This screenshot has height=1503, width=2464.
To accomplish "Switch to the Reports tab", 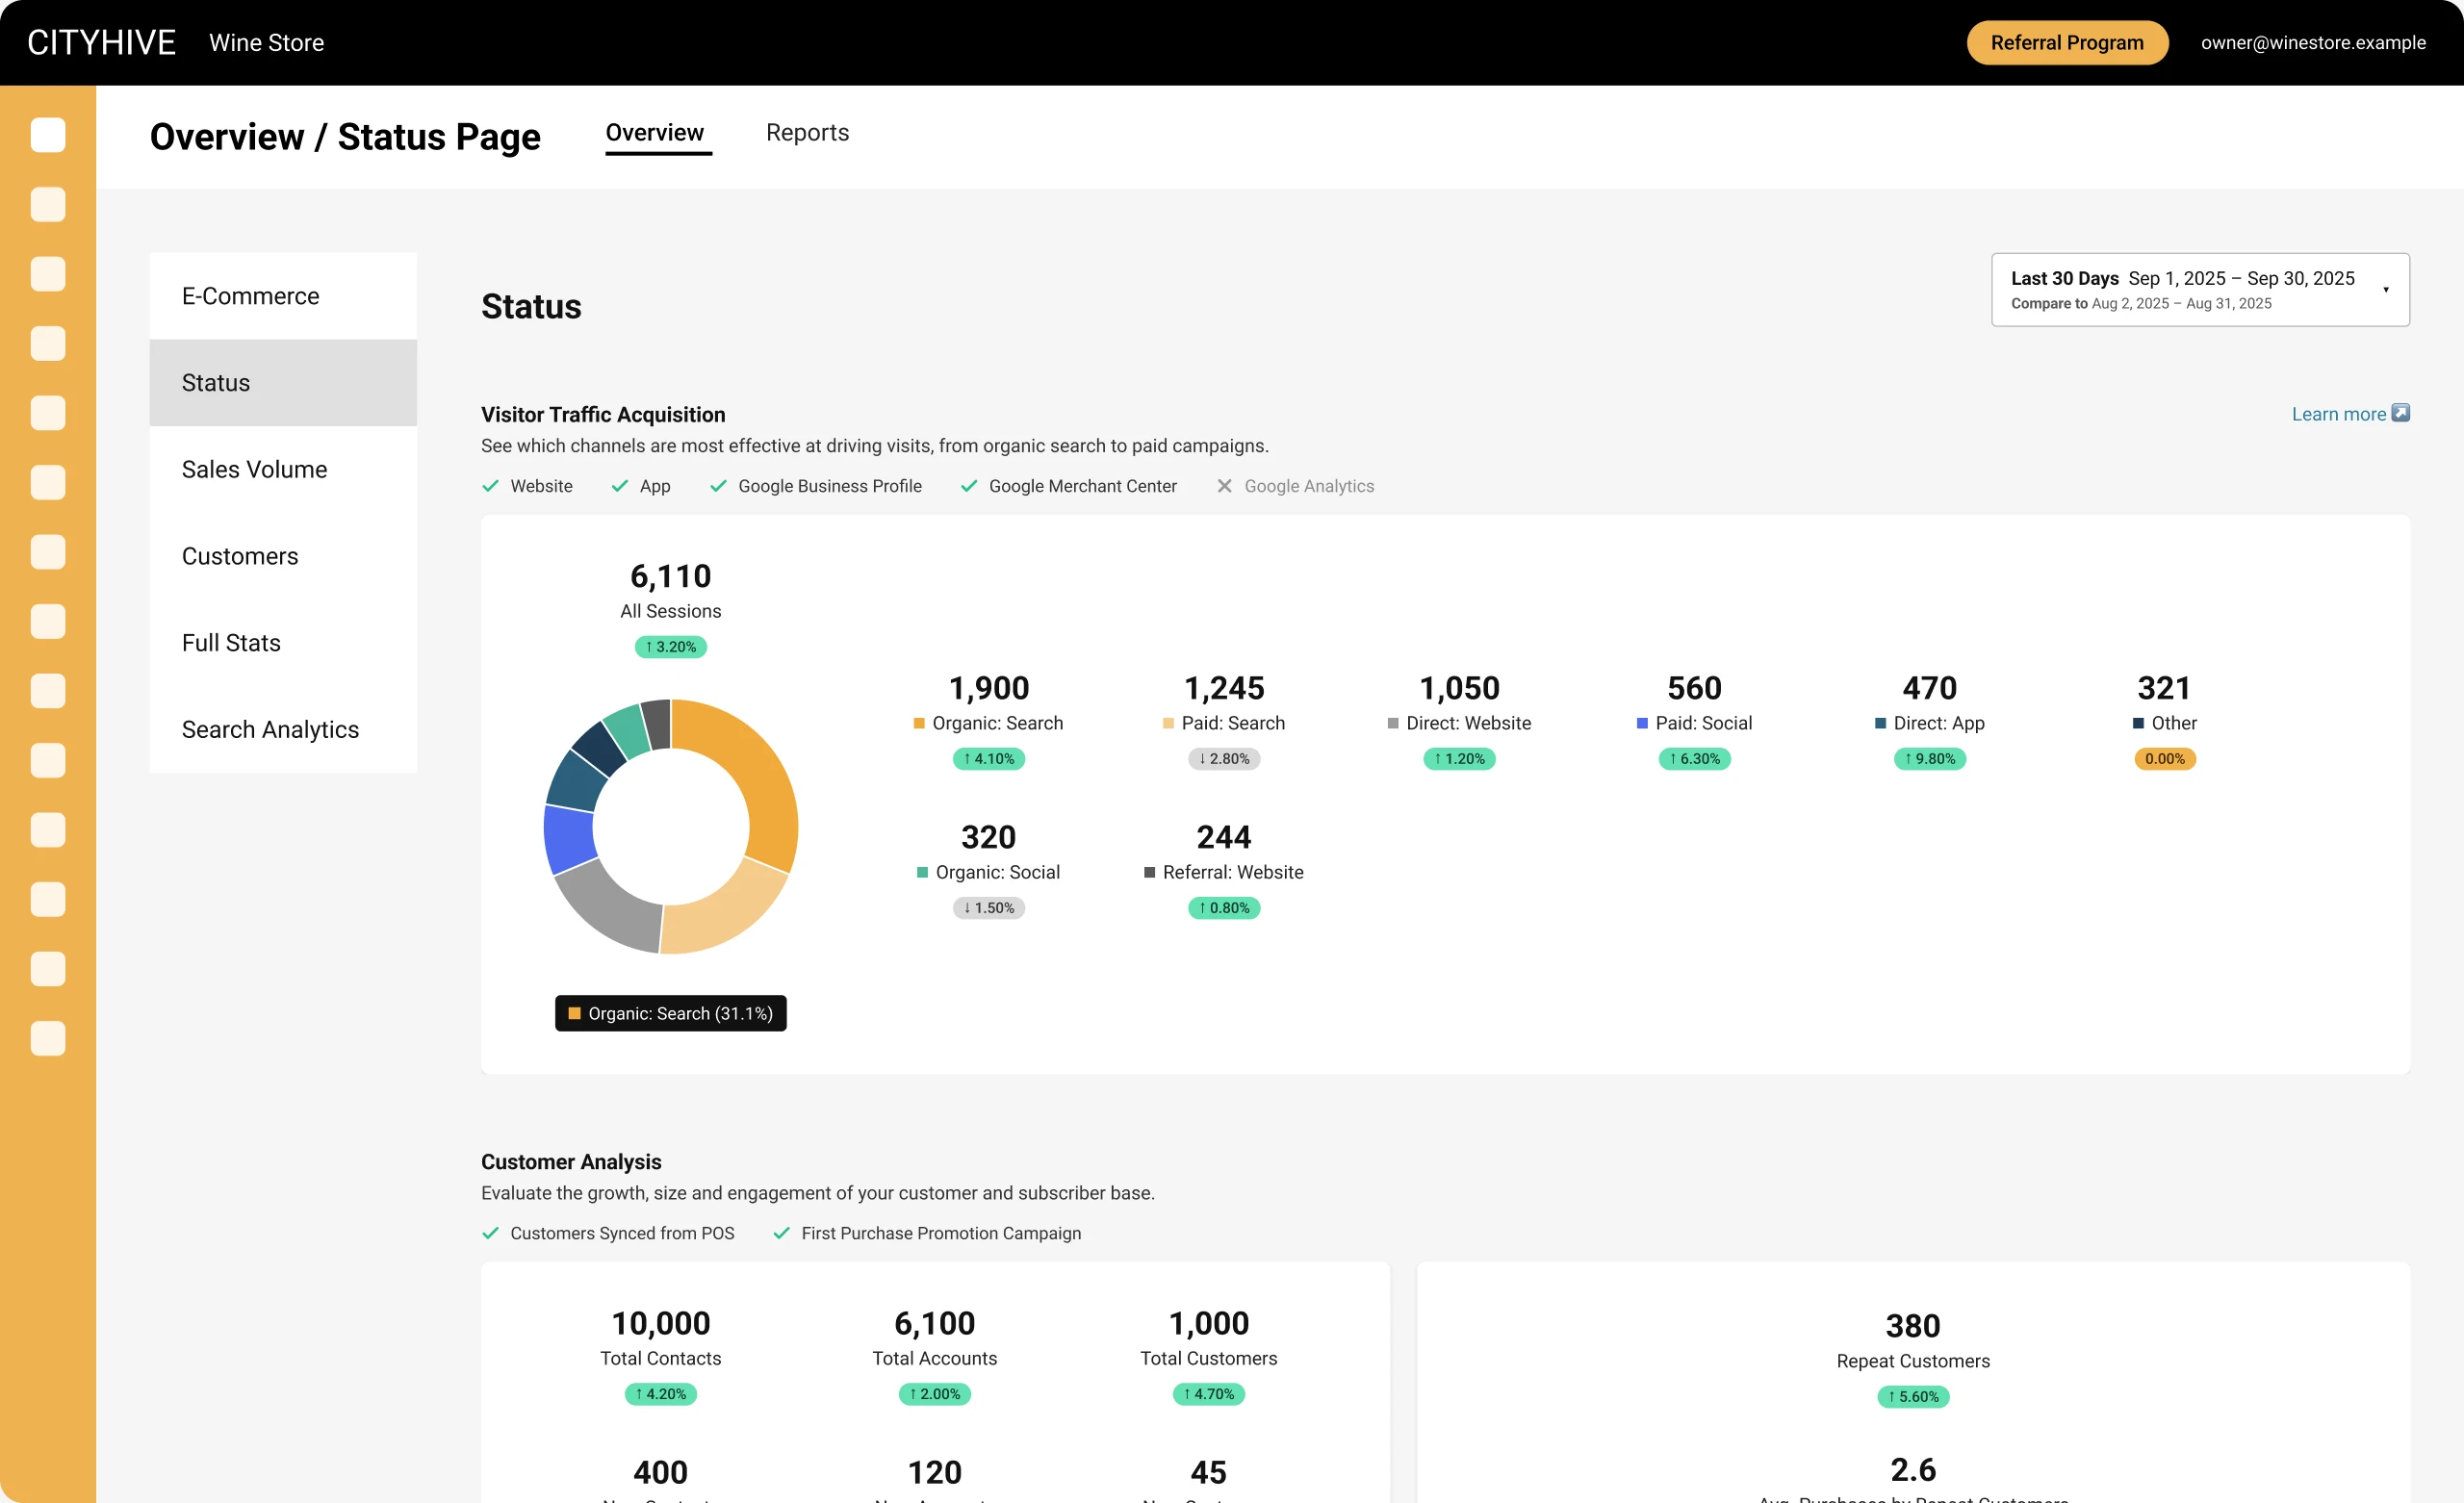I will click(807, 132).
